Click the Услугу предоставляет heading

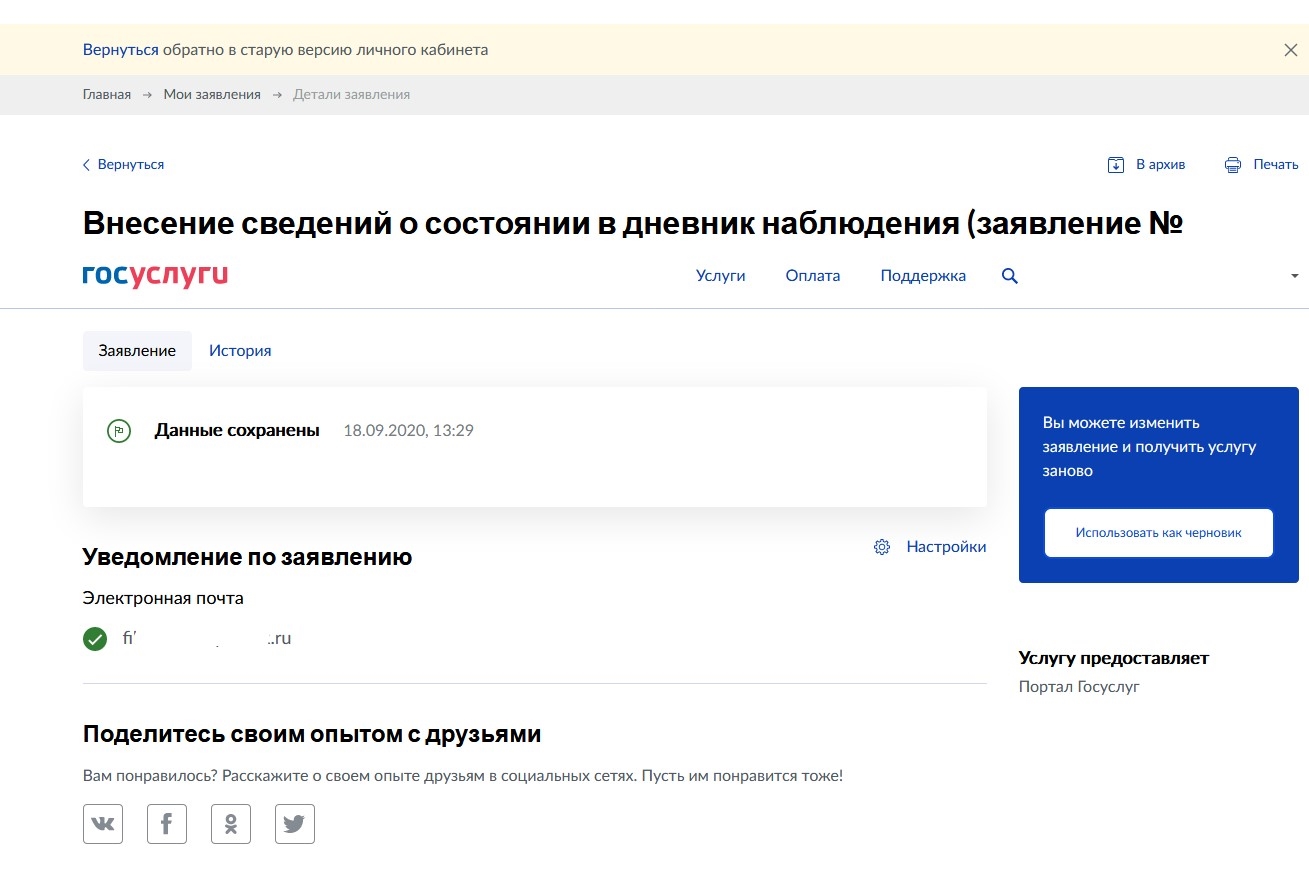point(1114,658)
